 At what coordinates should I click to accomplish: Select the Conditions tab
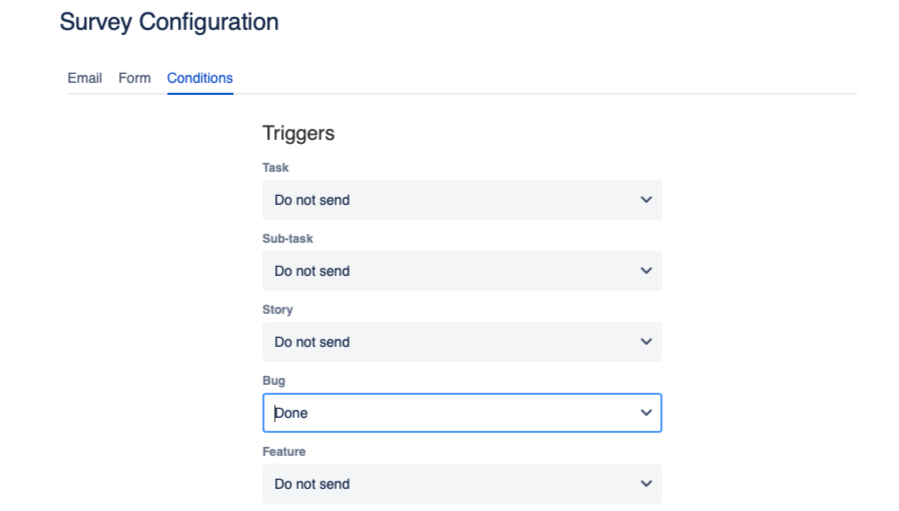pyautogui.click(x=200, y=78)
